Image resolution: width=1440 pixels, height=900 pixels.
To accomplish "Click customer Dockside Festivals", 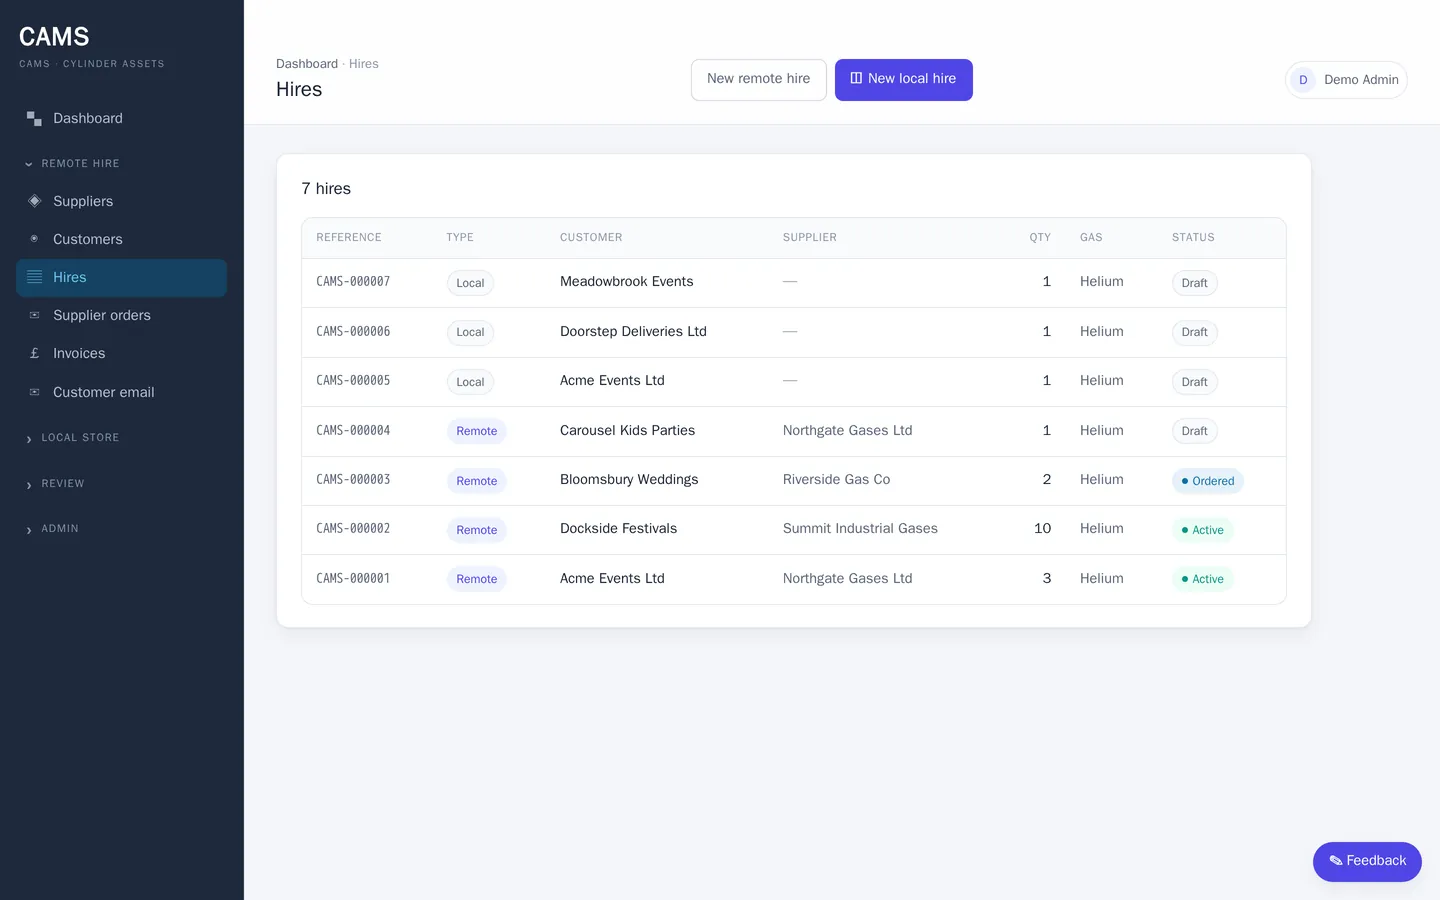I will tap(618, 529).
